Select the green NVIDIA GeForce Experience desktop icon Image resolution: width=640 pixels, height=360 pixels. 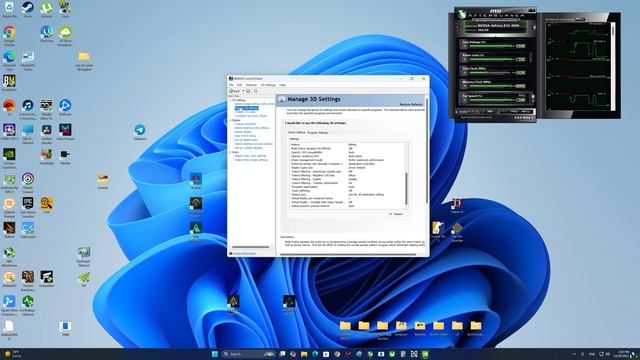9,157
